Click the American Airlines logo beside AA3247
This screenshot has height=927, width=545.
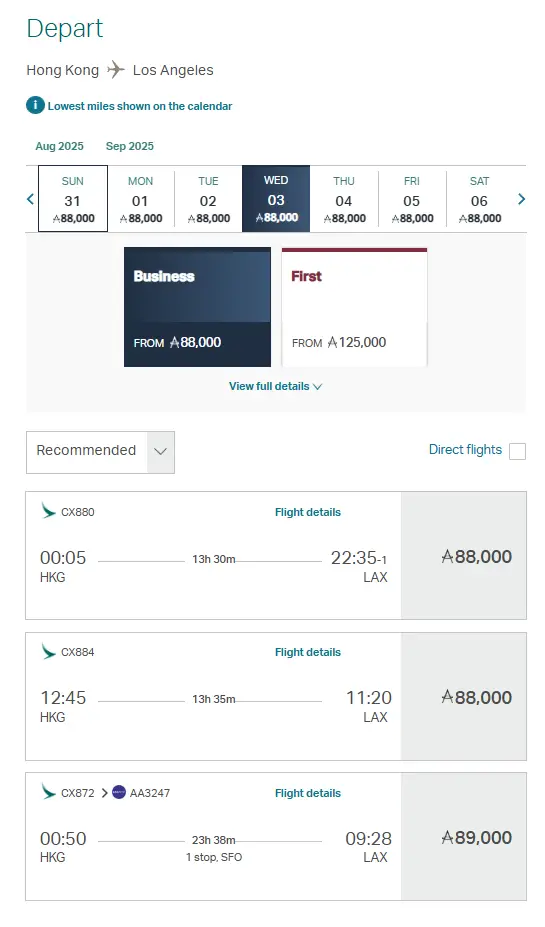point(119,792)
